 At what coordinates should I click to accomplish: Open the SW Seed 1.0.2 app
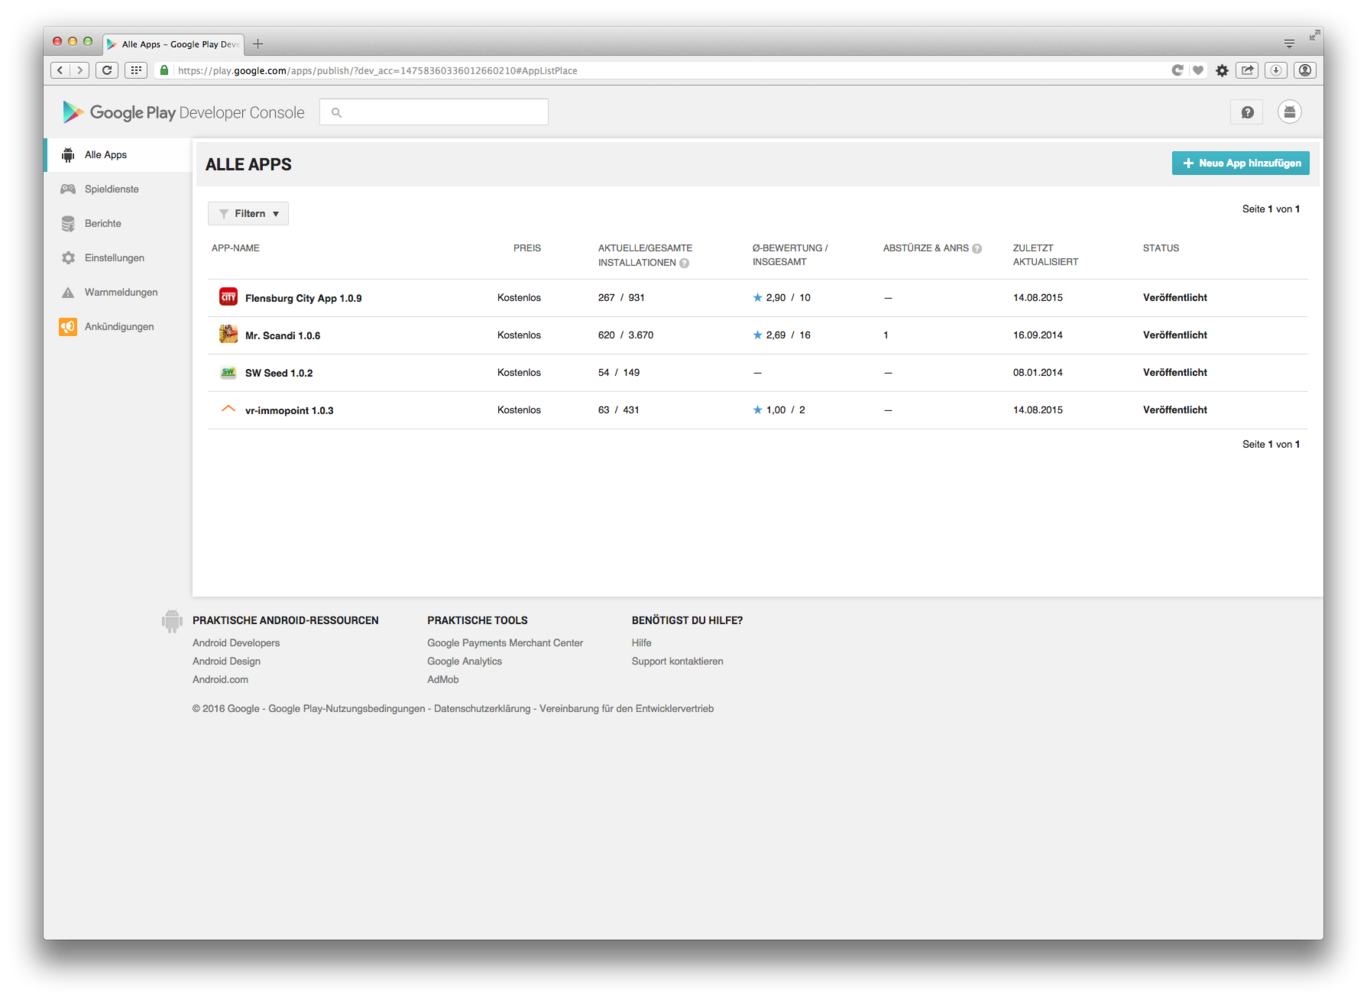[x=278, y=373]
